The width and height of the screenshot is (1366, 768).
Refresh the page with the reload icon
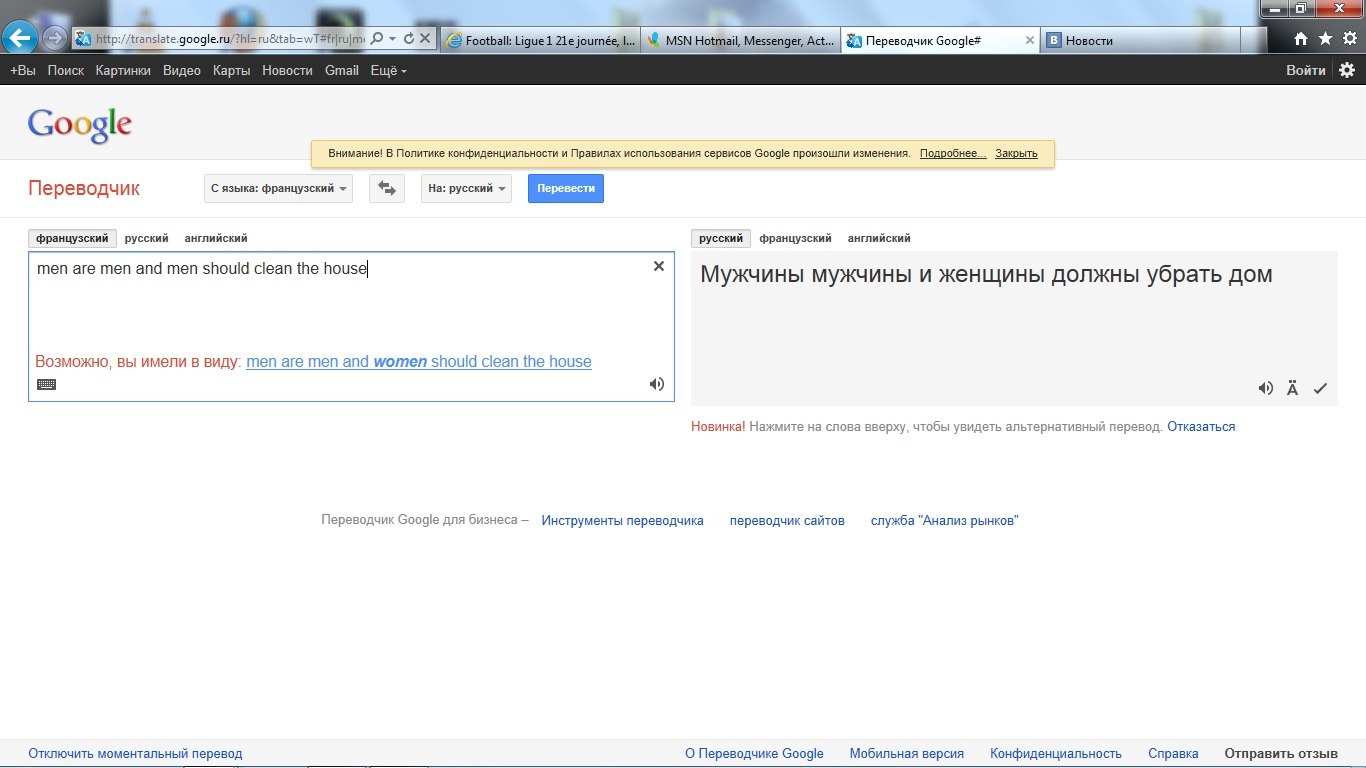pos(408,39)
